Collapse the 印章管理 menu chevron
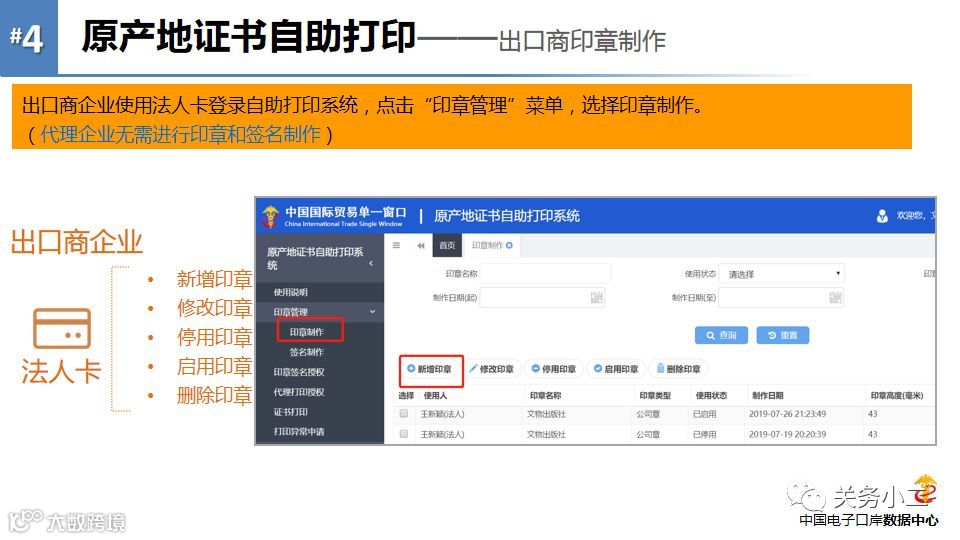This screenshot has width=960, height=540. pyautogui.click(x=372, y=312)
